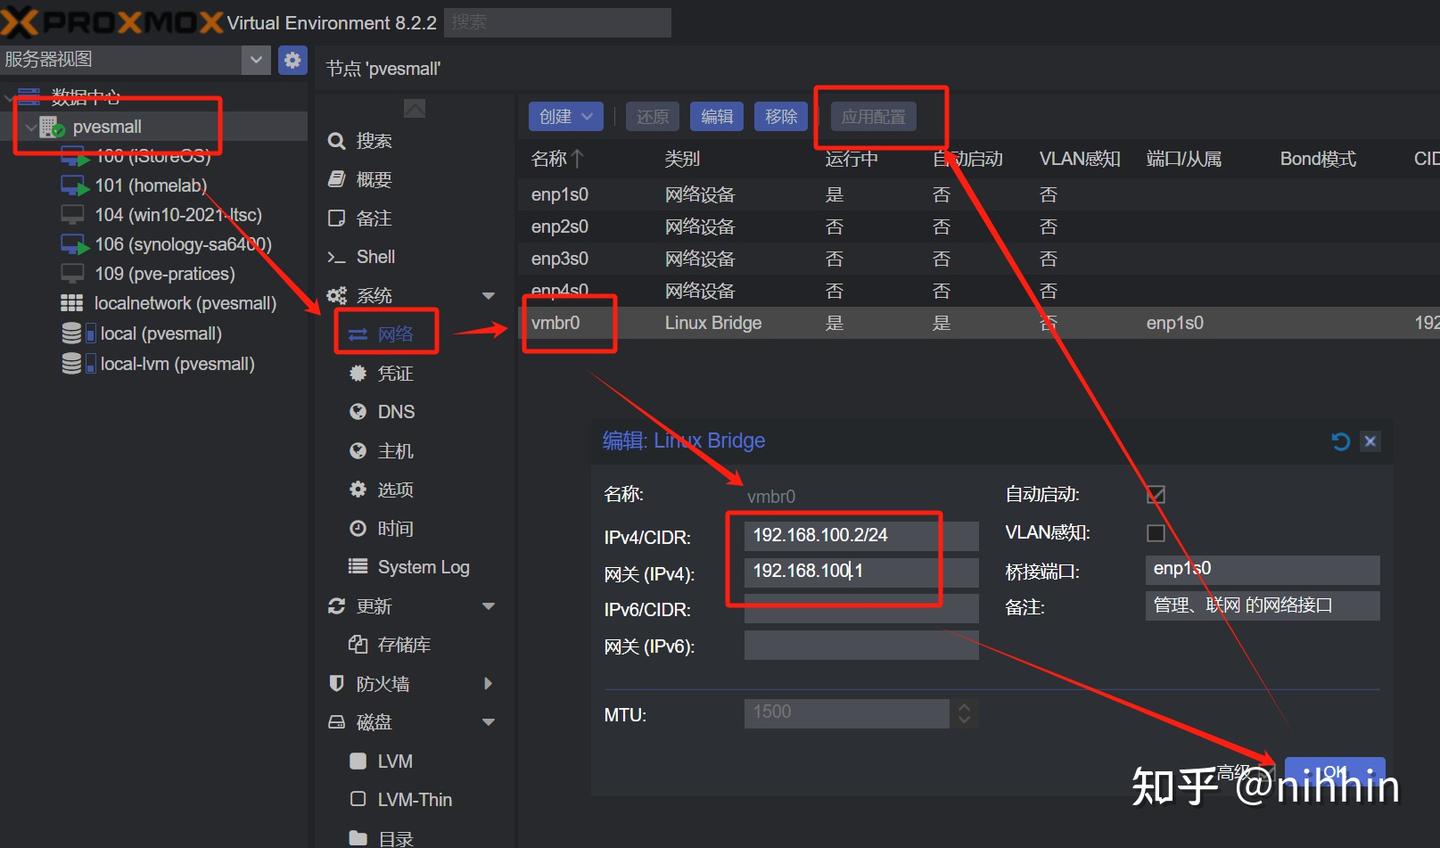Select the enp2s0 network device row
This screenshot has width=1440, height=848.
[x=979, y=227]
